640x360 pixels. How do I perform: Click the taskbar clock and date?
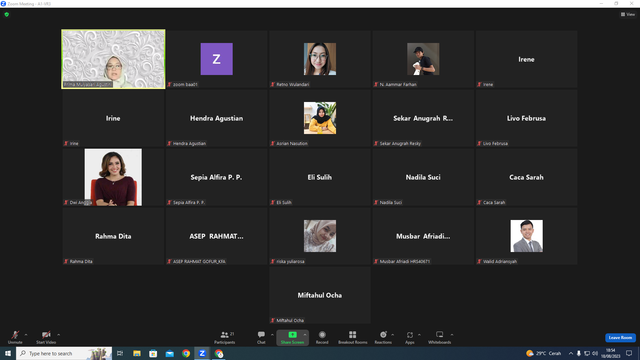[x=611, y=353]
